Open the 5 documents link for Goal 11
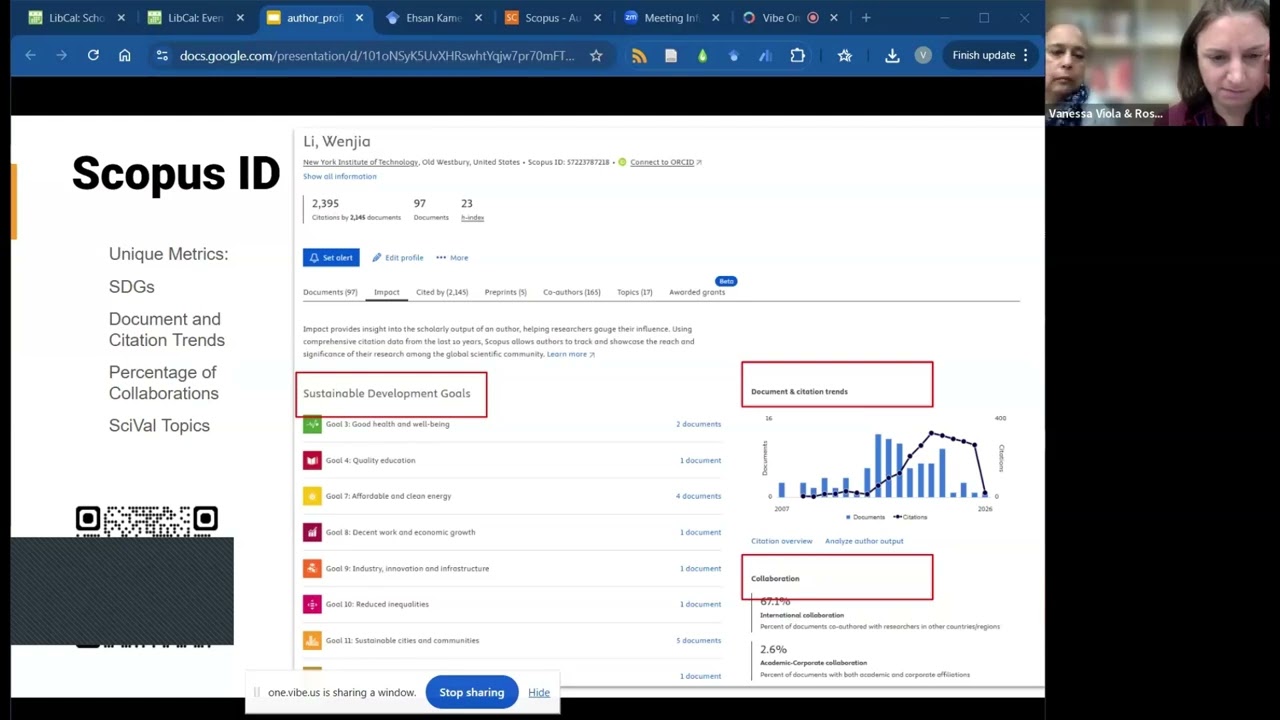1280x720 pixels. tap(698, 640)
